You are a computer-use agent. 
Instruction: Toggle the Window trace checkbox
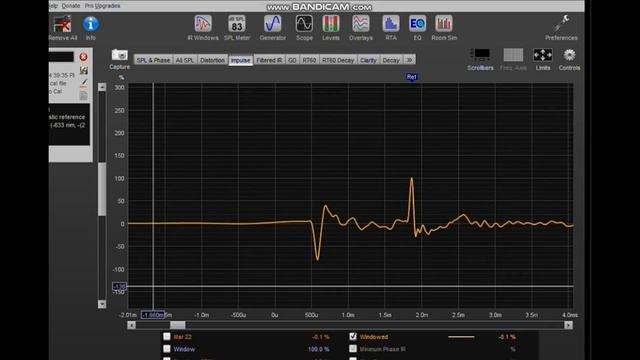167,349
